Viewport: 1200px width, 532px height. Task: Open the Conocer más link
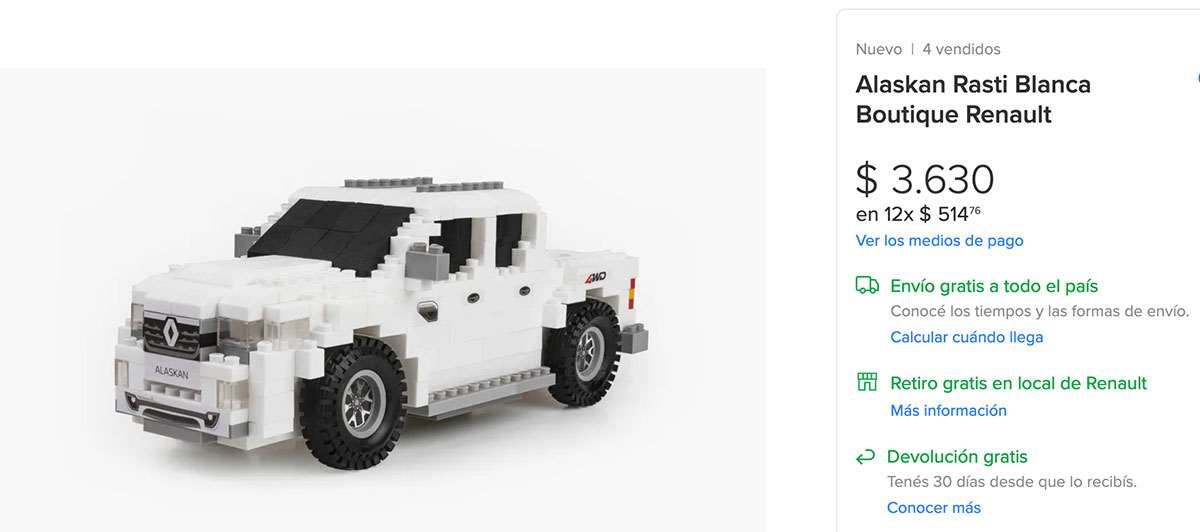tap(934, 508)
